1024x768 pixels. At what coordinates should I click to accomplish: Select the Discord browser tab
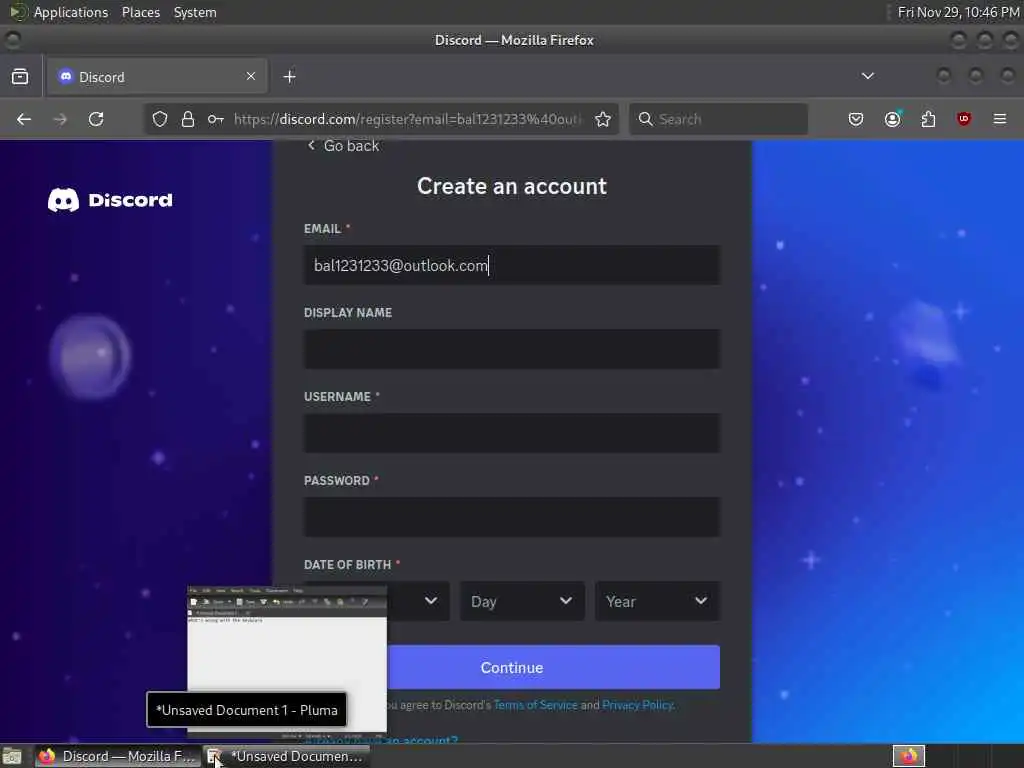click(157, 76)
